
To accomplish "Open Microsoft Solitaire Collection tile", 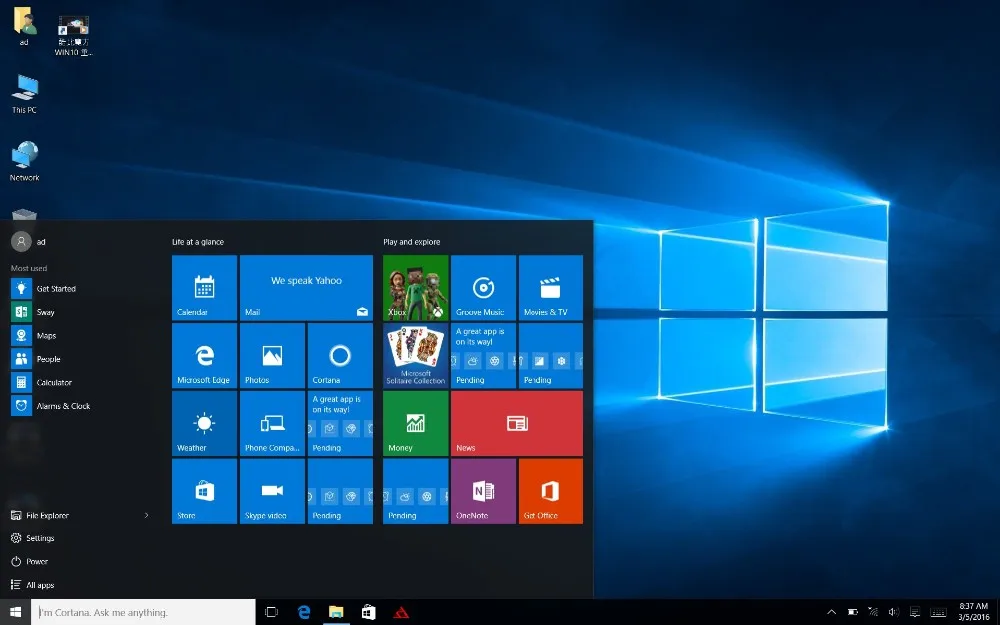I will [x=415, y=355].
